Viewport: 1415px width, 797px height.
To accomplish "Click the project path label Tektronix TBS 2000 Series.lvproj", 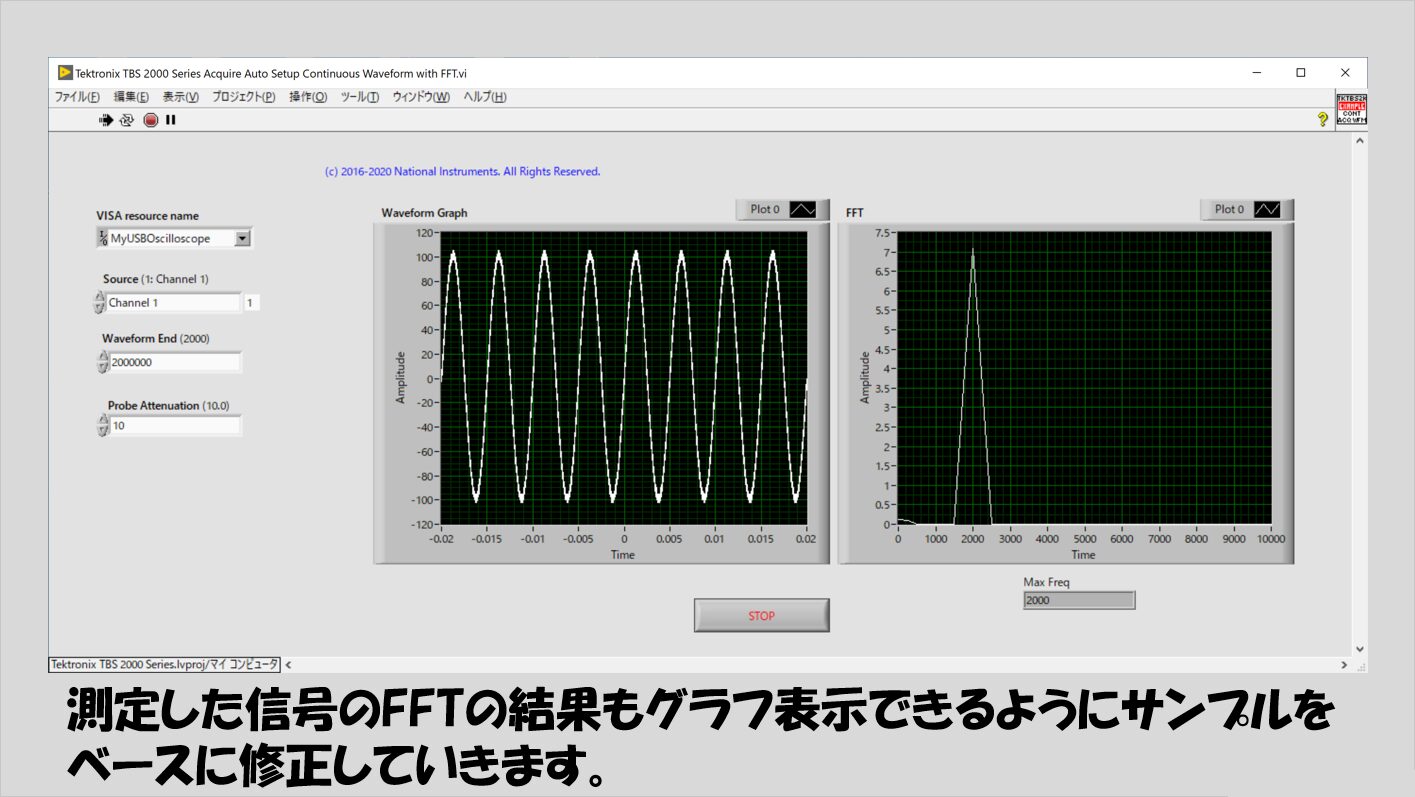I will [165, 664].
